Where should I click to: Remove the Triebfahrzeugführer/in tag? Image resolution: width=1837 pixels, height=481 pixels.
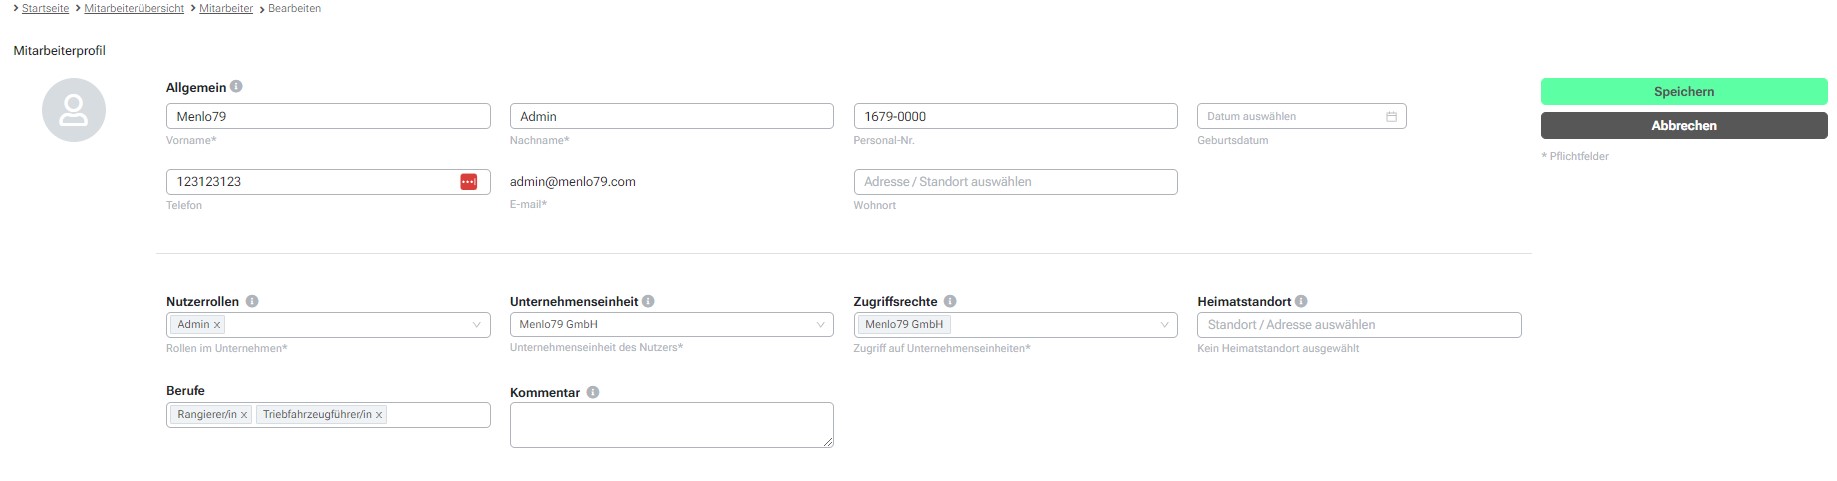(x=379, y=415)
